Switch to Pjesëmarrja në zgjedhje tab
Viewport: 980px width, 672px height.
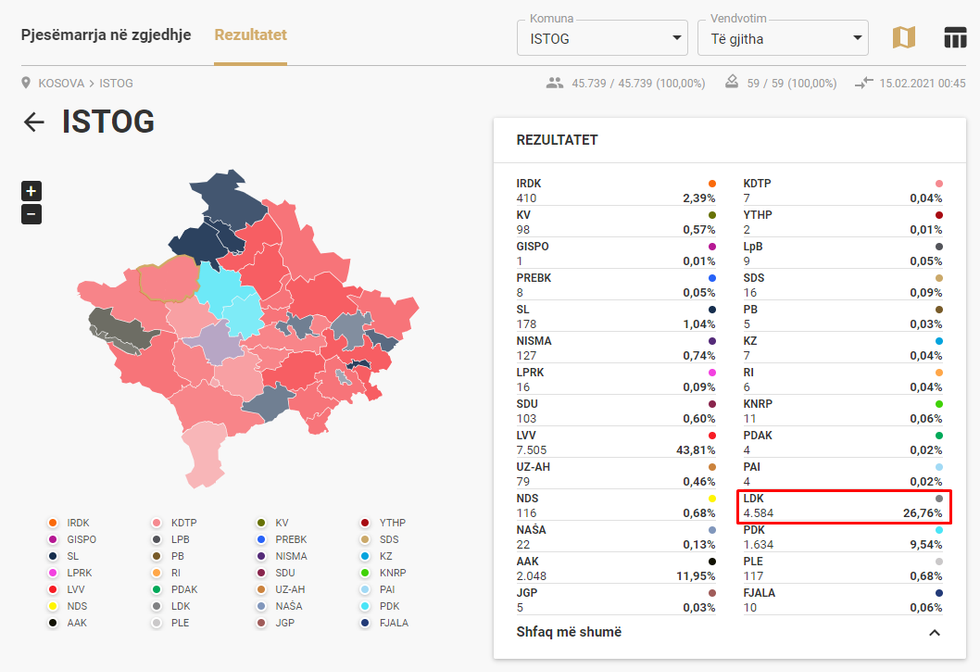pyautogui.click(x=106, y=35)
